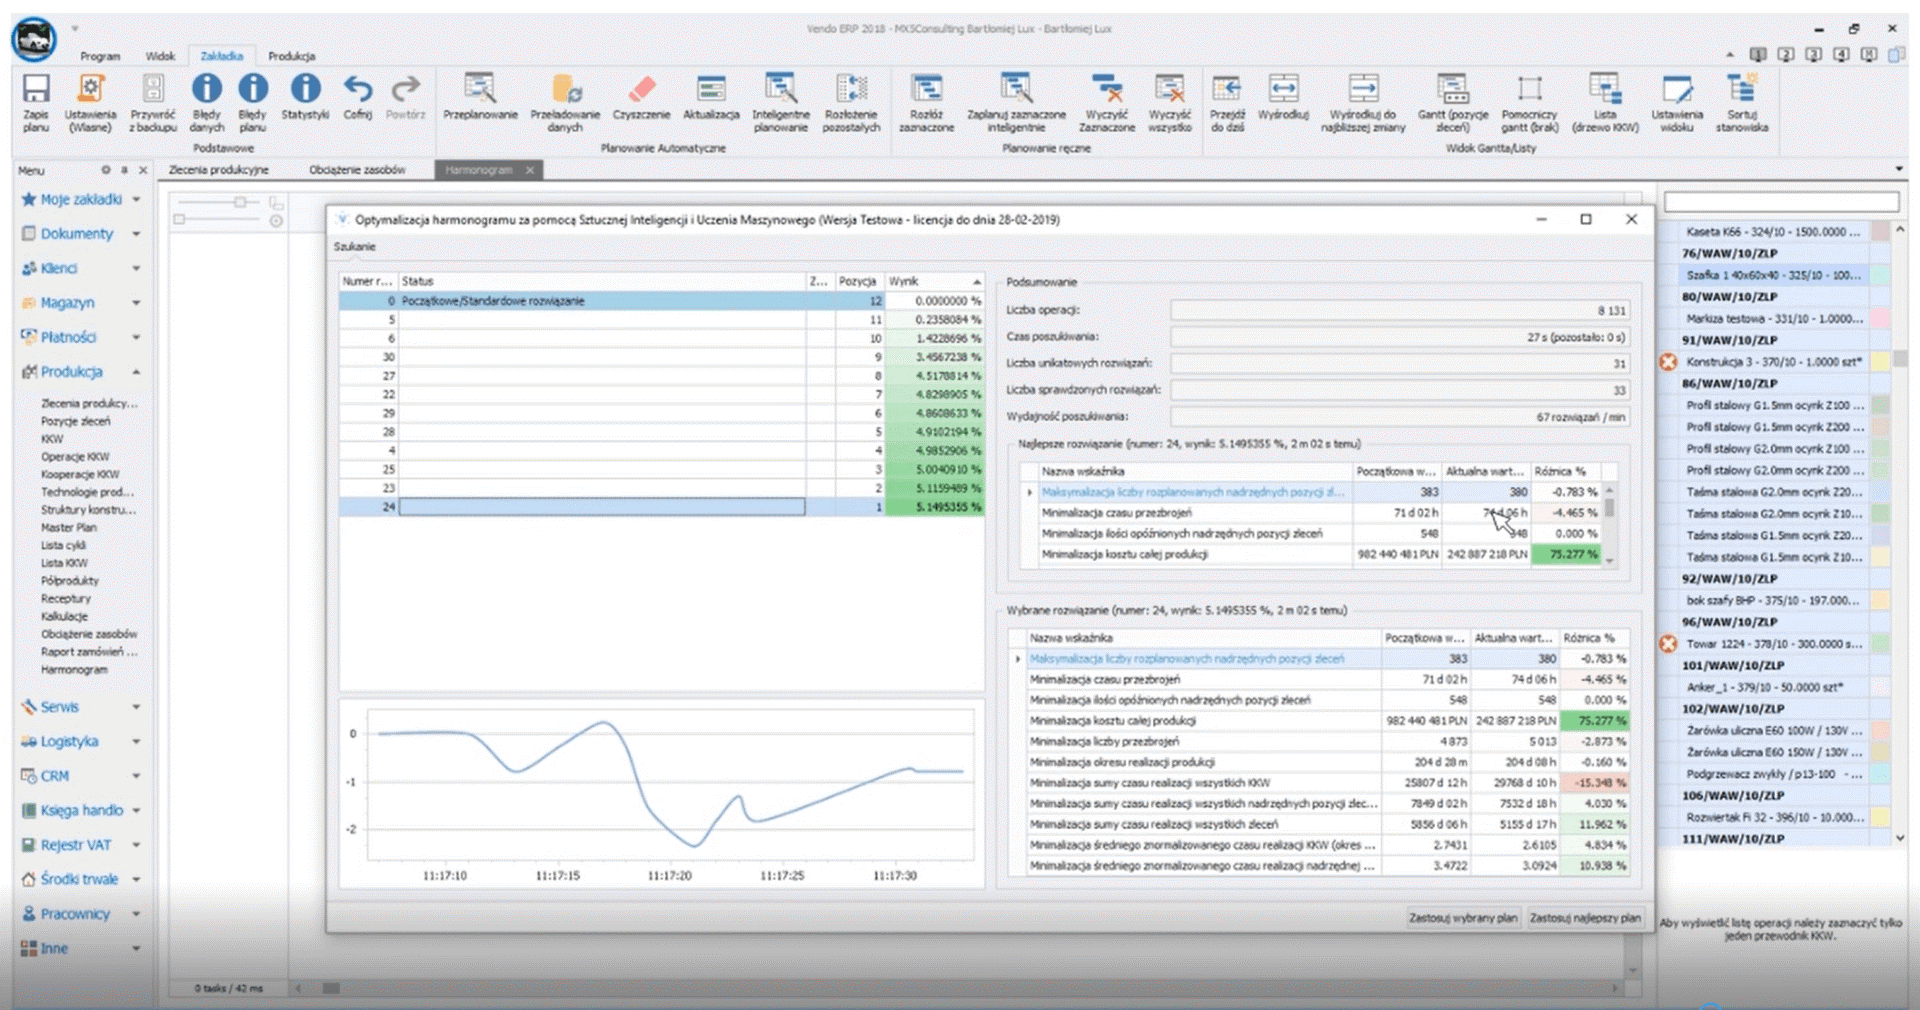The width and height of the screenshot is (1920, 1010).
Task: Open the Obciążenie zasobów tab
Action: click(358, 170)
